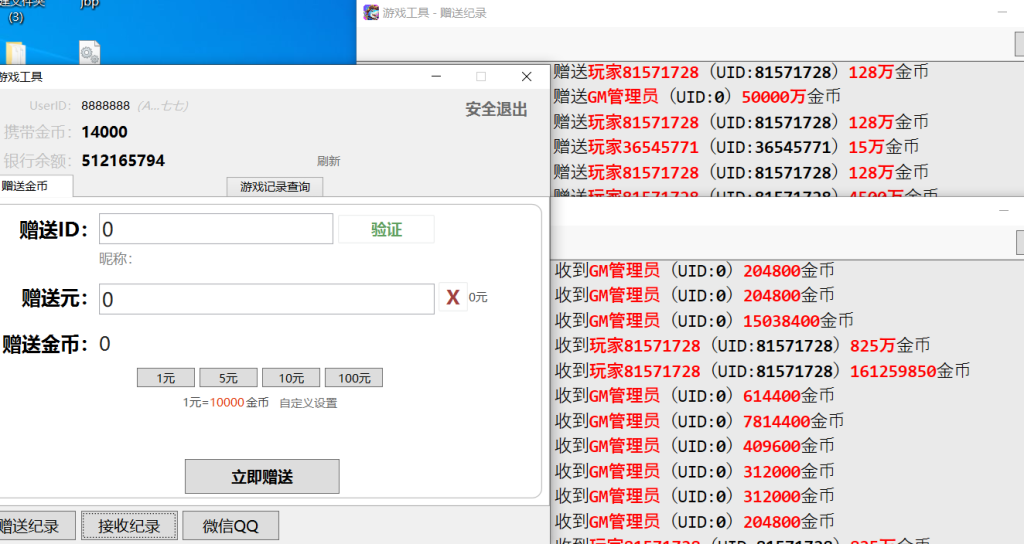Click 立即赠送 to send the gift

click(262, 477)
